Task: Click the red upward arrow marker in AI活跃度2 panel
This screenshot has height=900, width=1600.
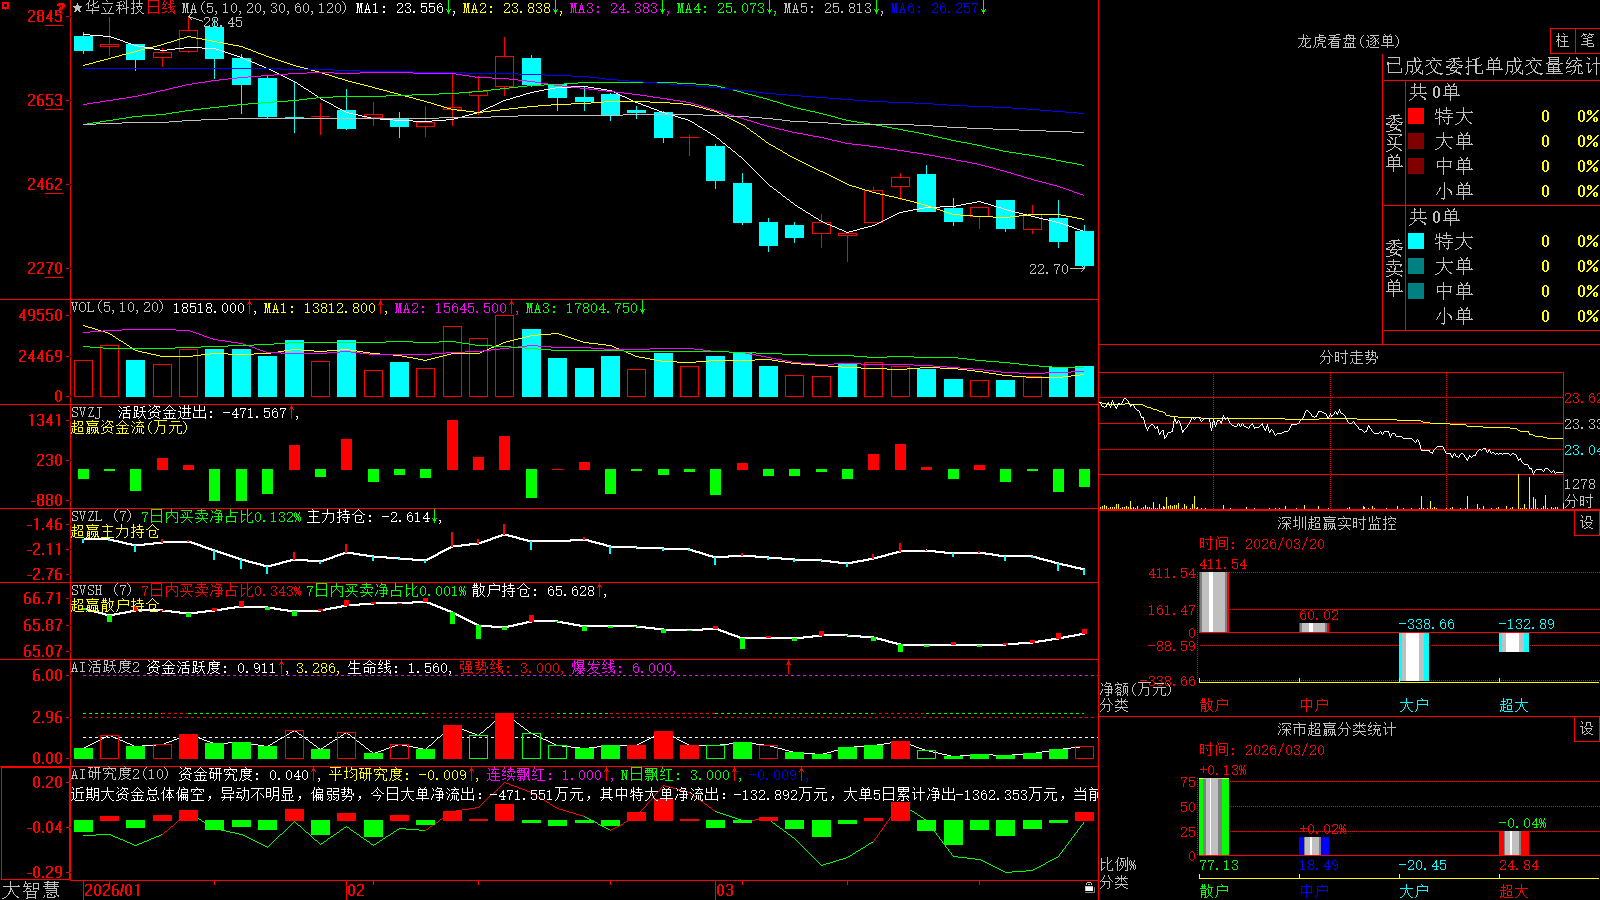Action: (x=789, y=666)
